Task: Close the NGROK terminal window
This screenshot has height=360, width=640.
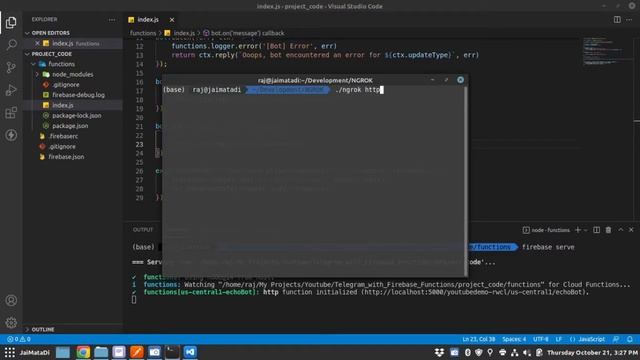Action: (460, 80)
